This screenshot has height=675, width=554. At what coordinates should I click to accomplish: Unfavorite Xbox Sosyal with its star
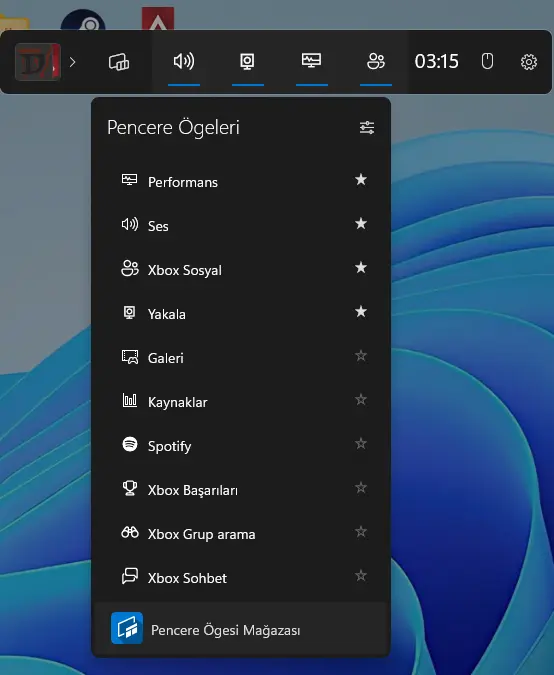pos(361,267)
